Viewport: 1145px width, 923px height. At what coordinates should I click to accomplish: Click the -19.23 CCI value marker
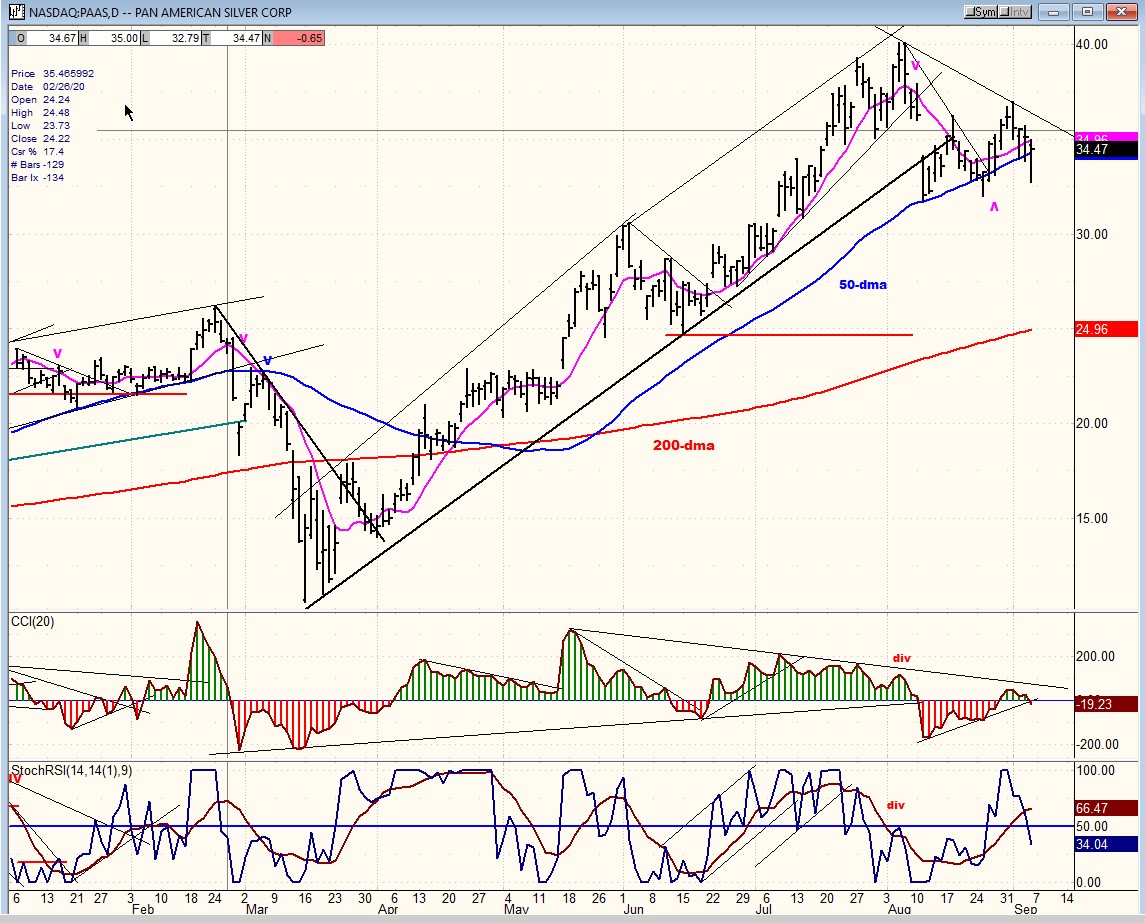[1106, 704]
